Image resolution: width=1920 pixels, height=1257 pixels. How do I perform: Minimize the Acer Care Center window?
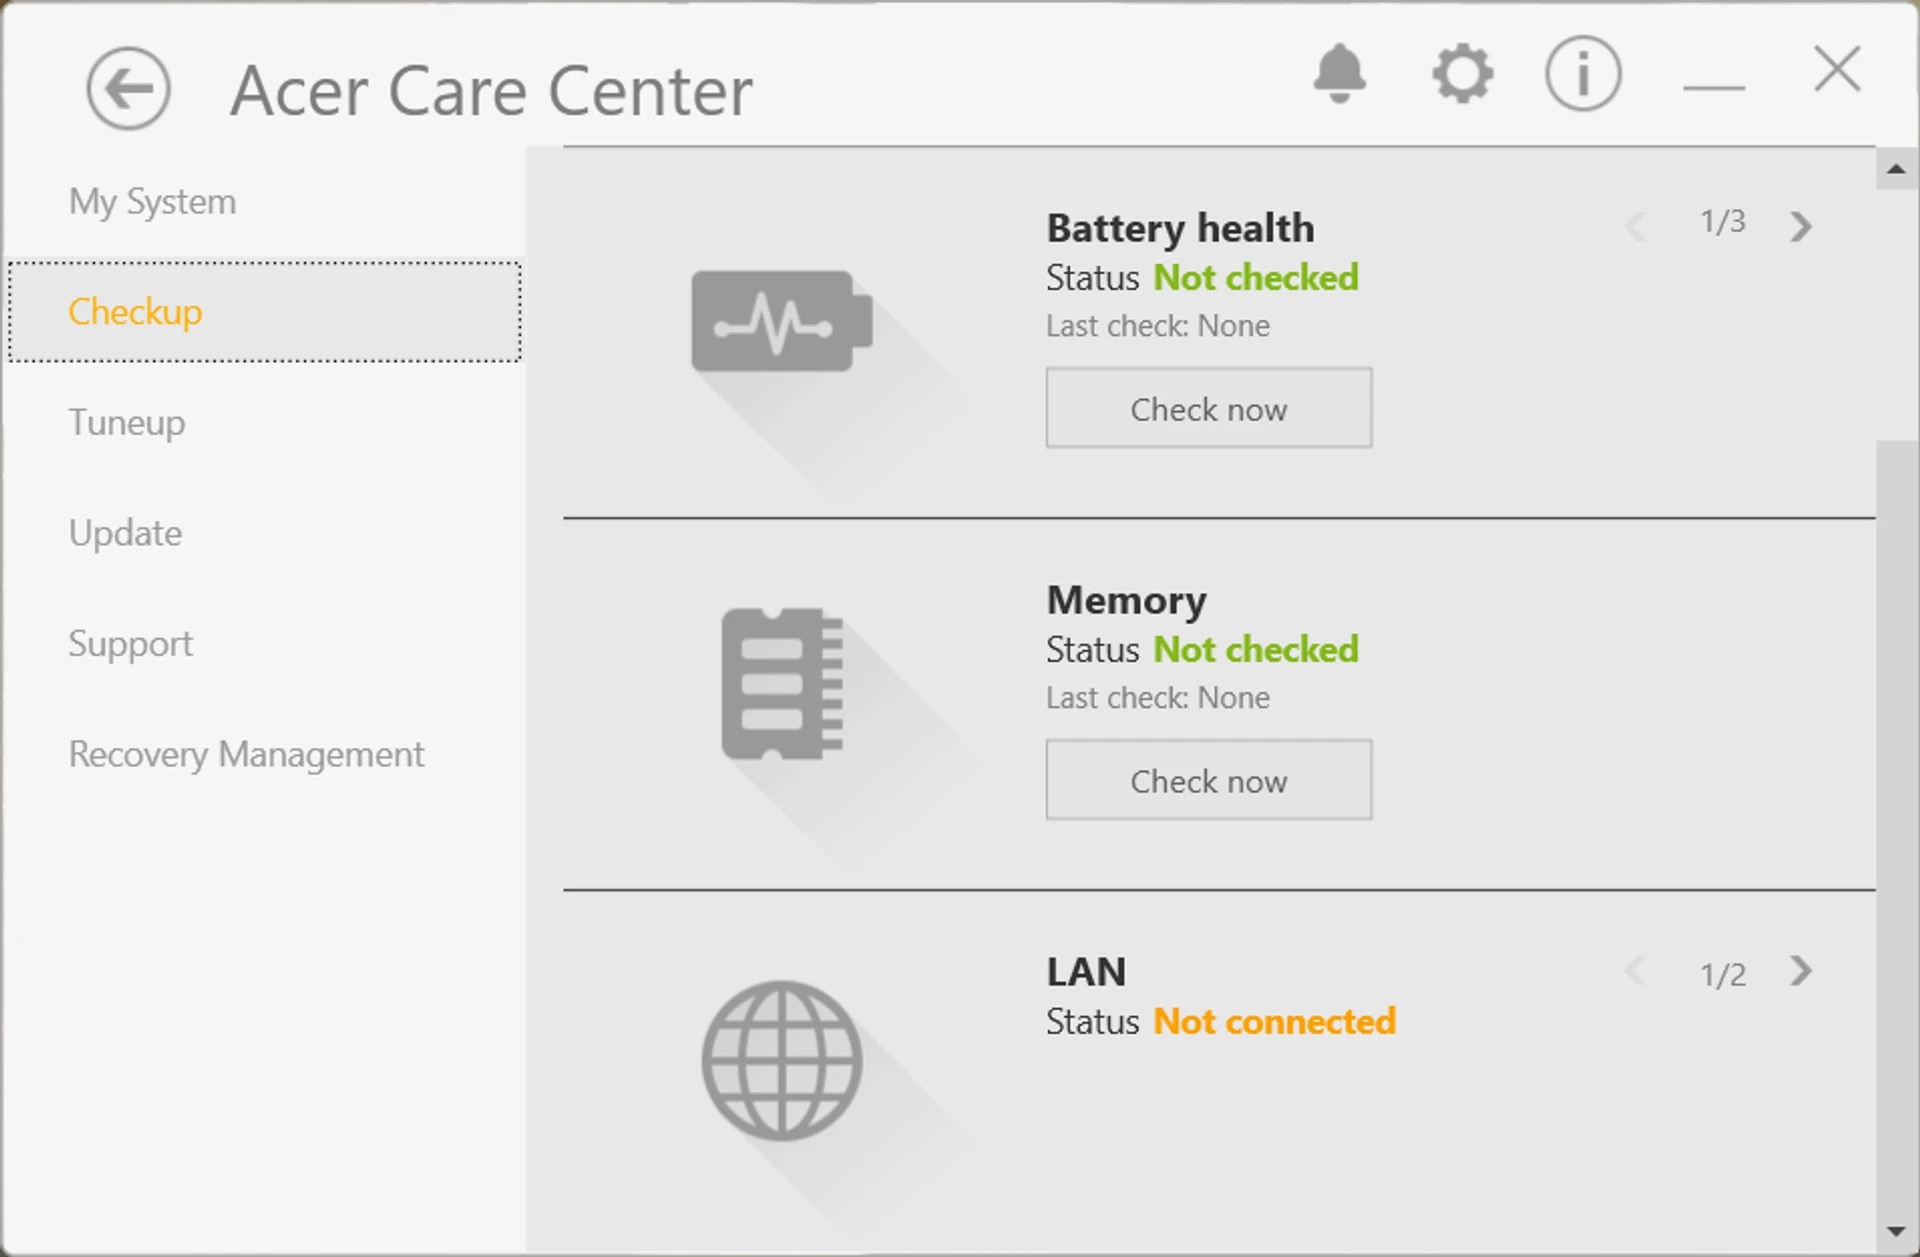point(1713,86)
